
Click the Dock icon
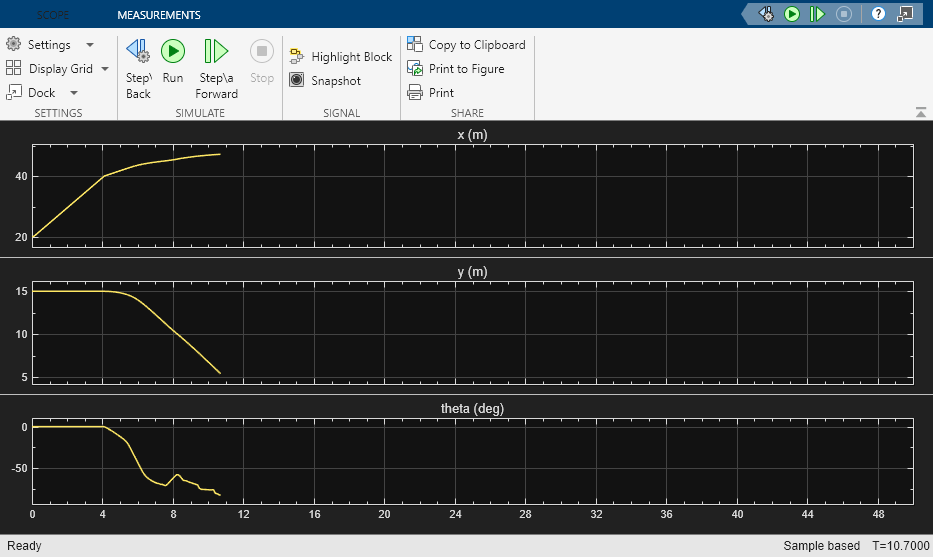(14, 92)
